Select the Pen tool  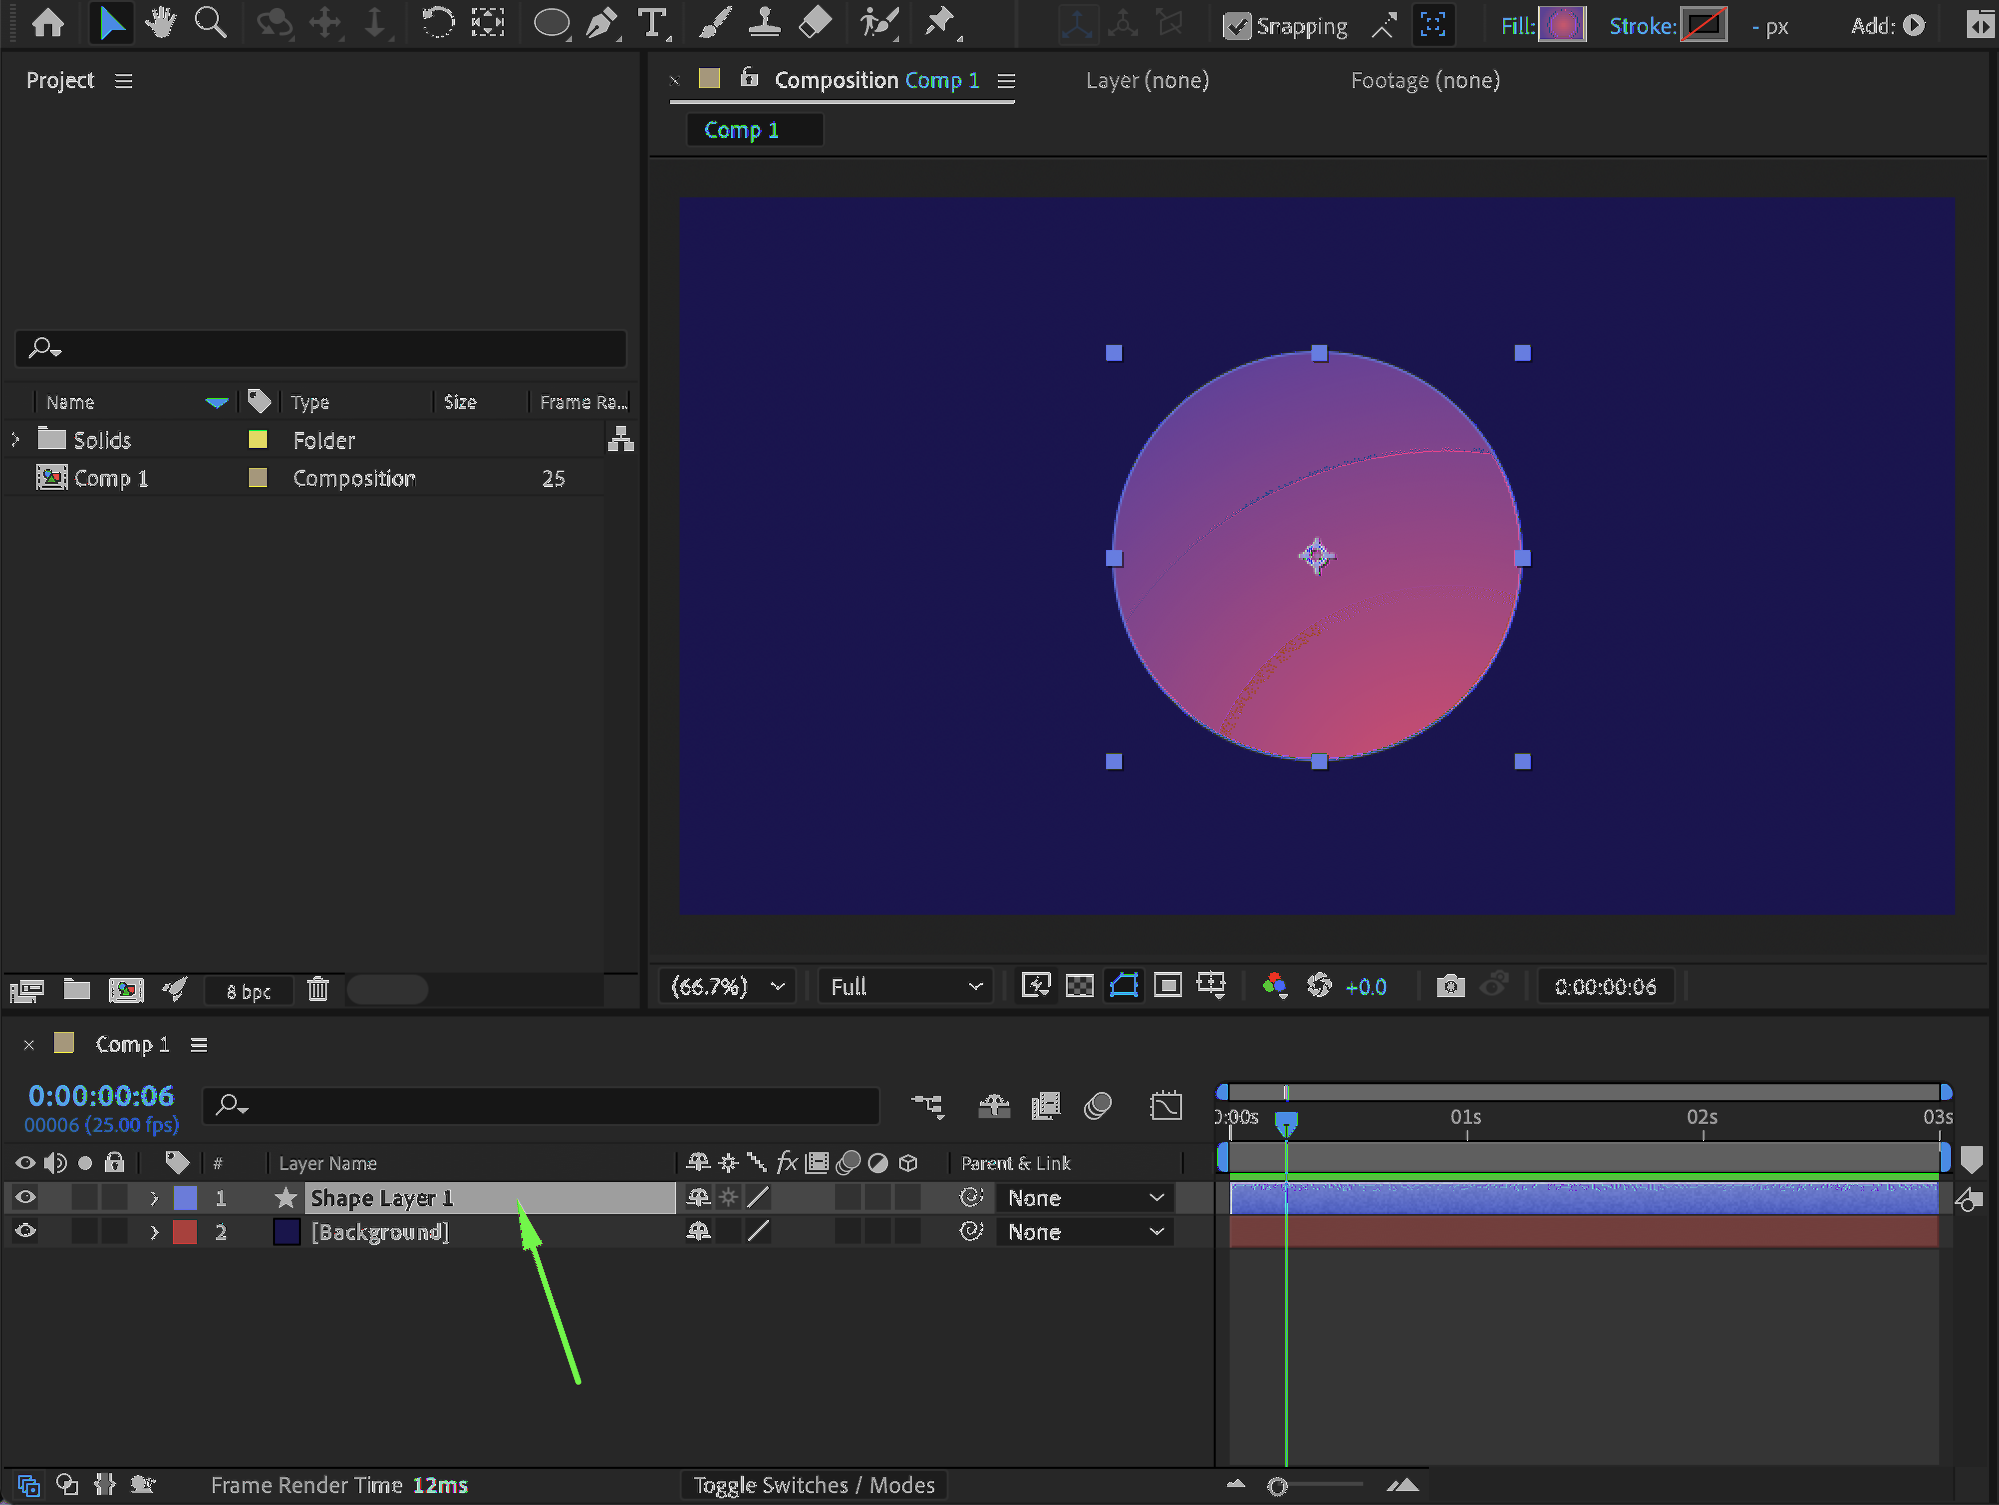(601, 22)
